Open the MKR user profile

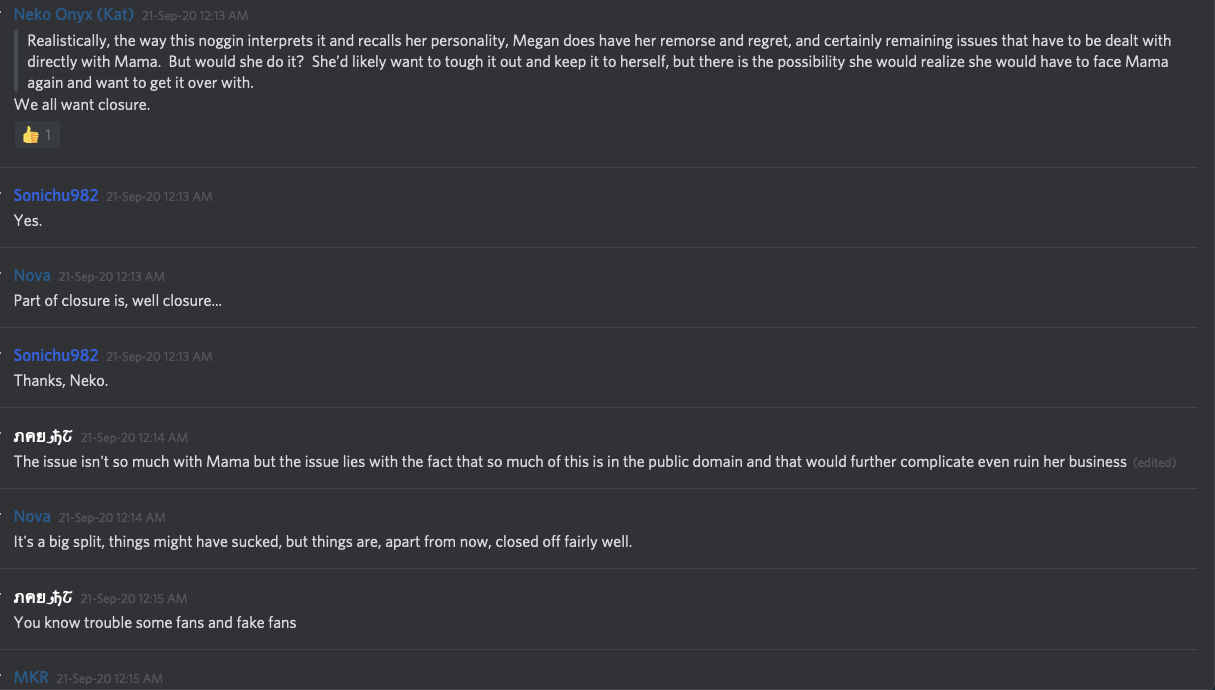(31, 678)
